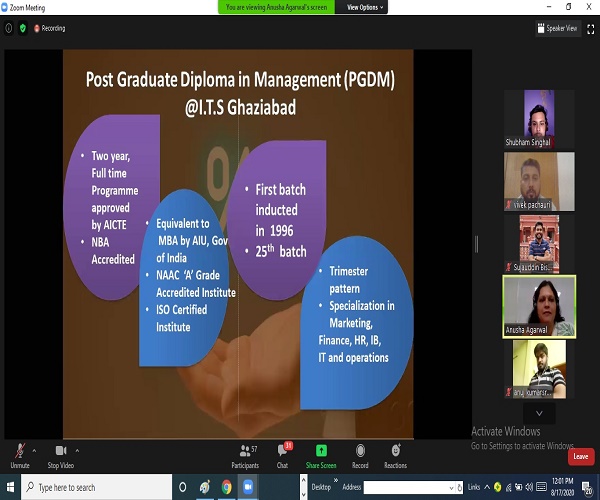
Task: Refresh the taskbar Address bar
Action: (460, 487)
